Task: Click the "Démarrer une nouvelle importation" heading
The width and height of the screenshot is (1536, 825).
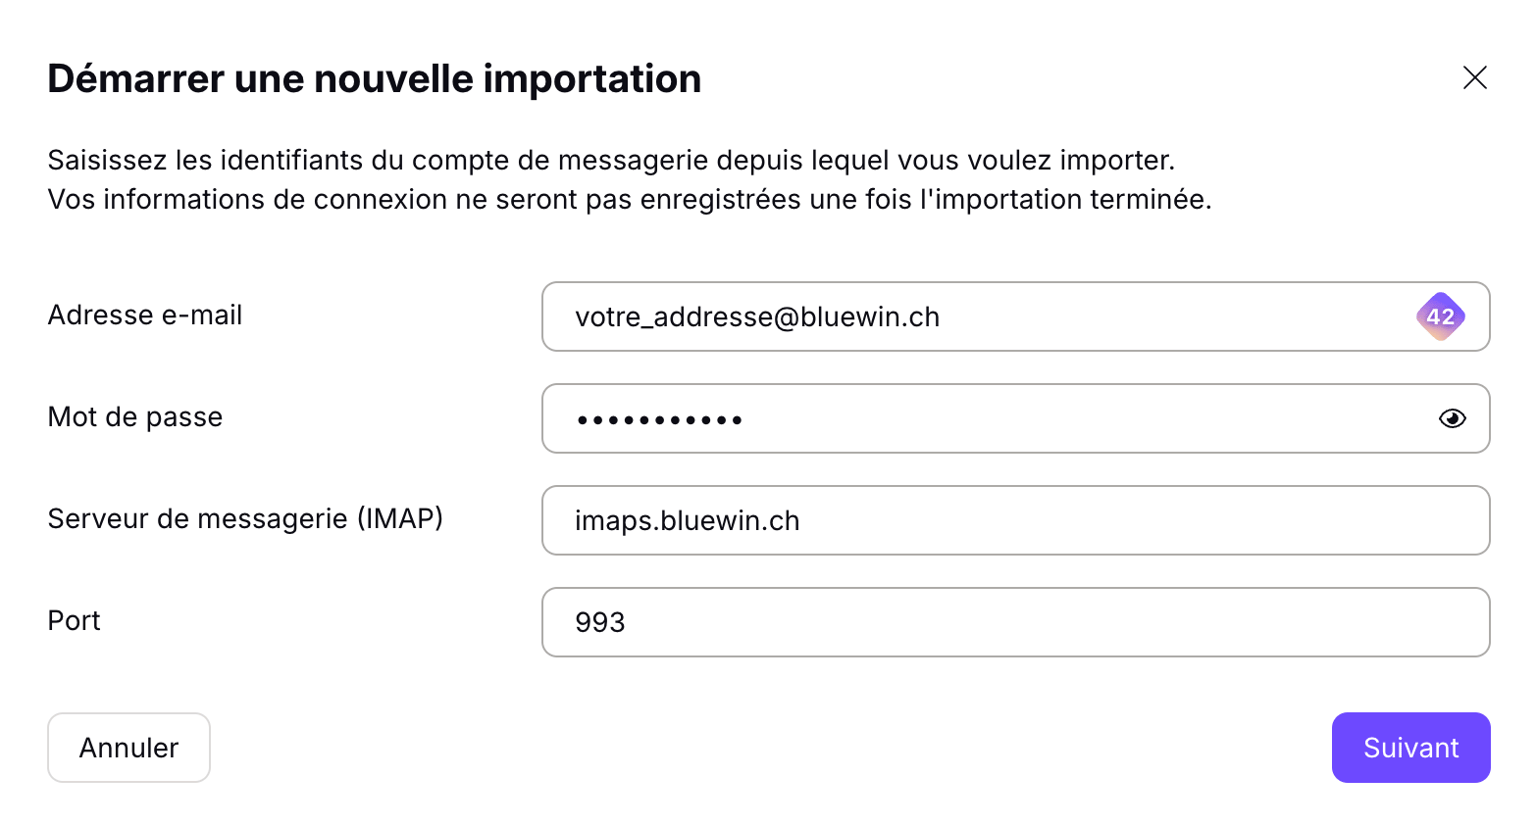Action: pos(374,79)
